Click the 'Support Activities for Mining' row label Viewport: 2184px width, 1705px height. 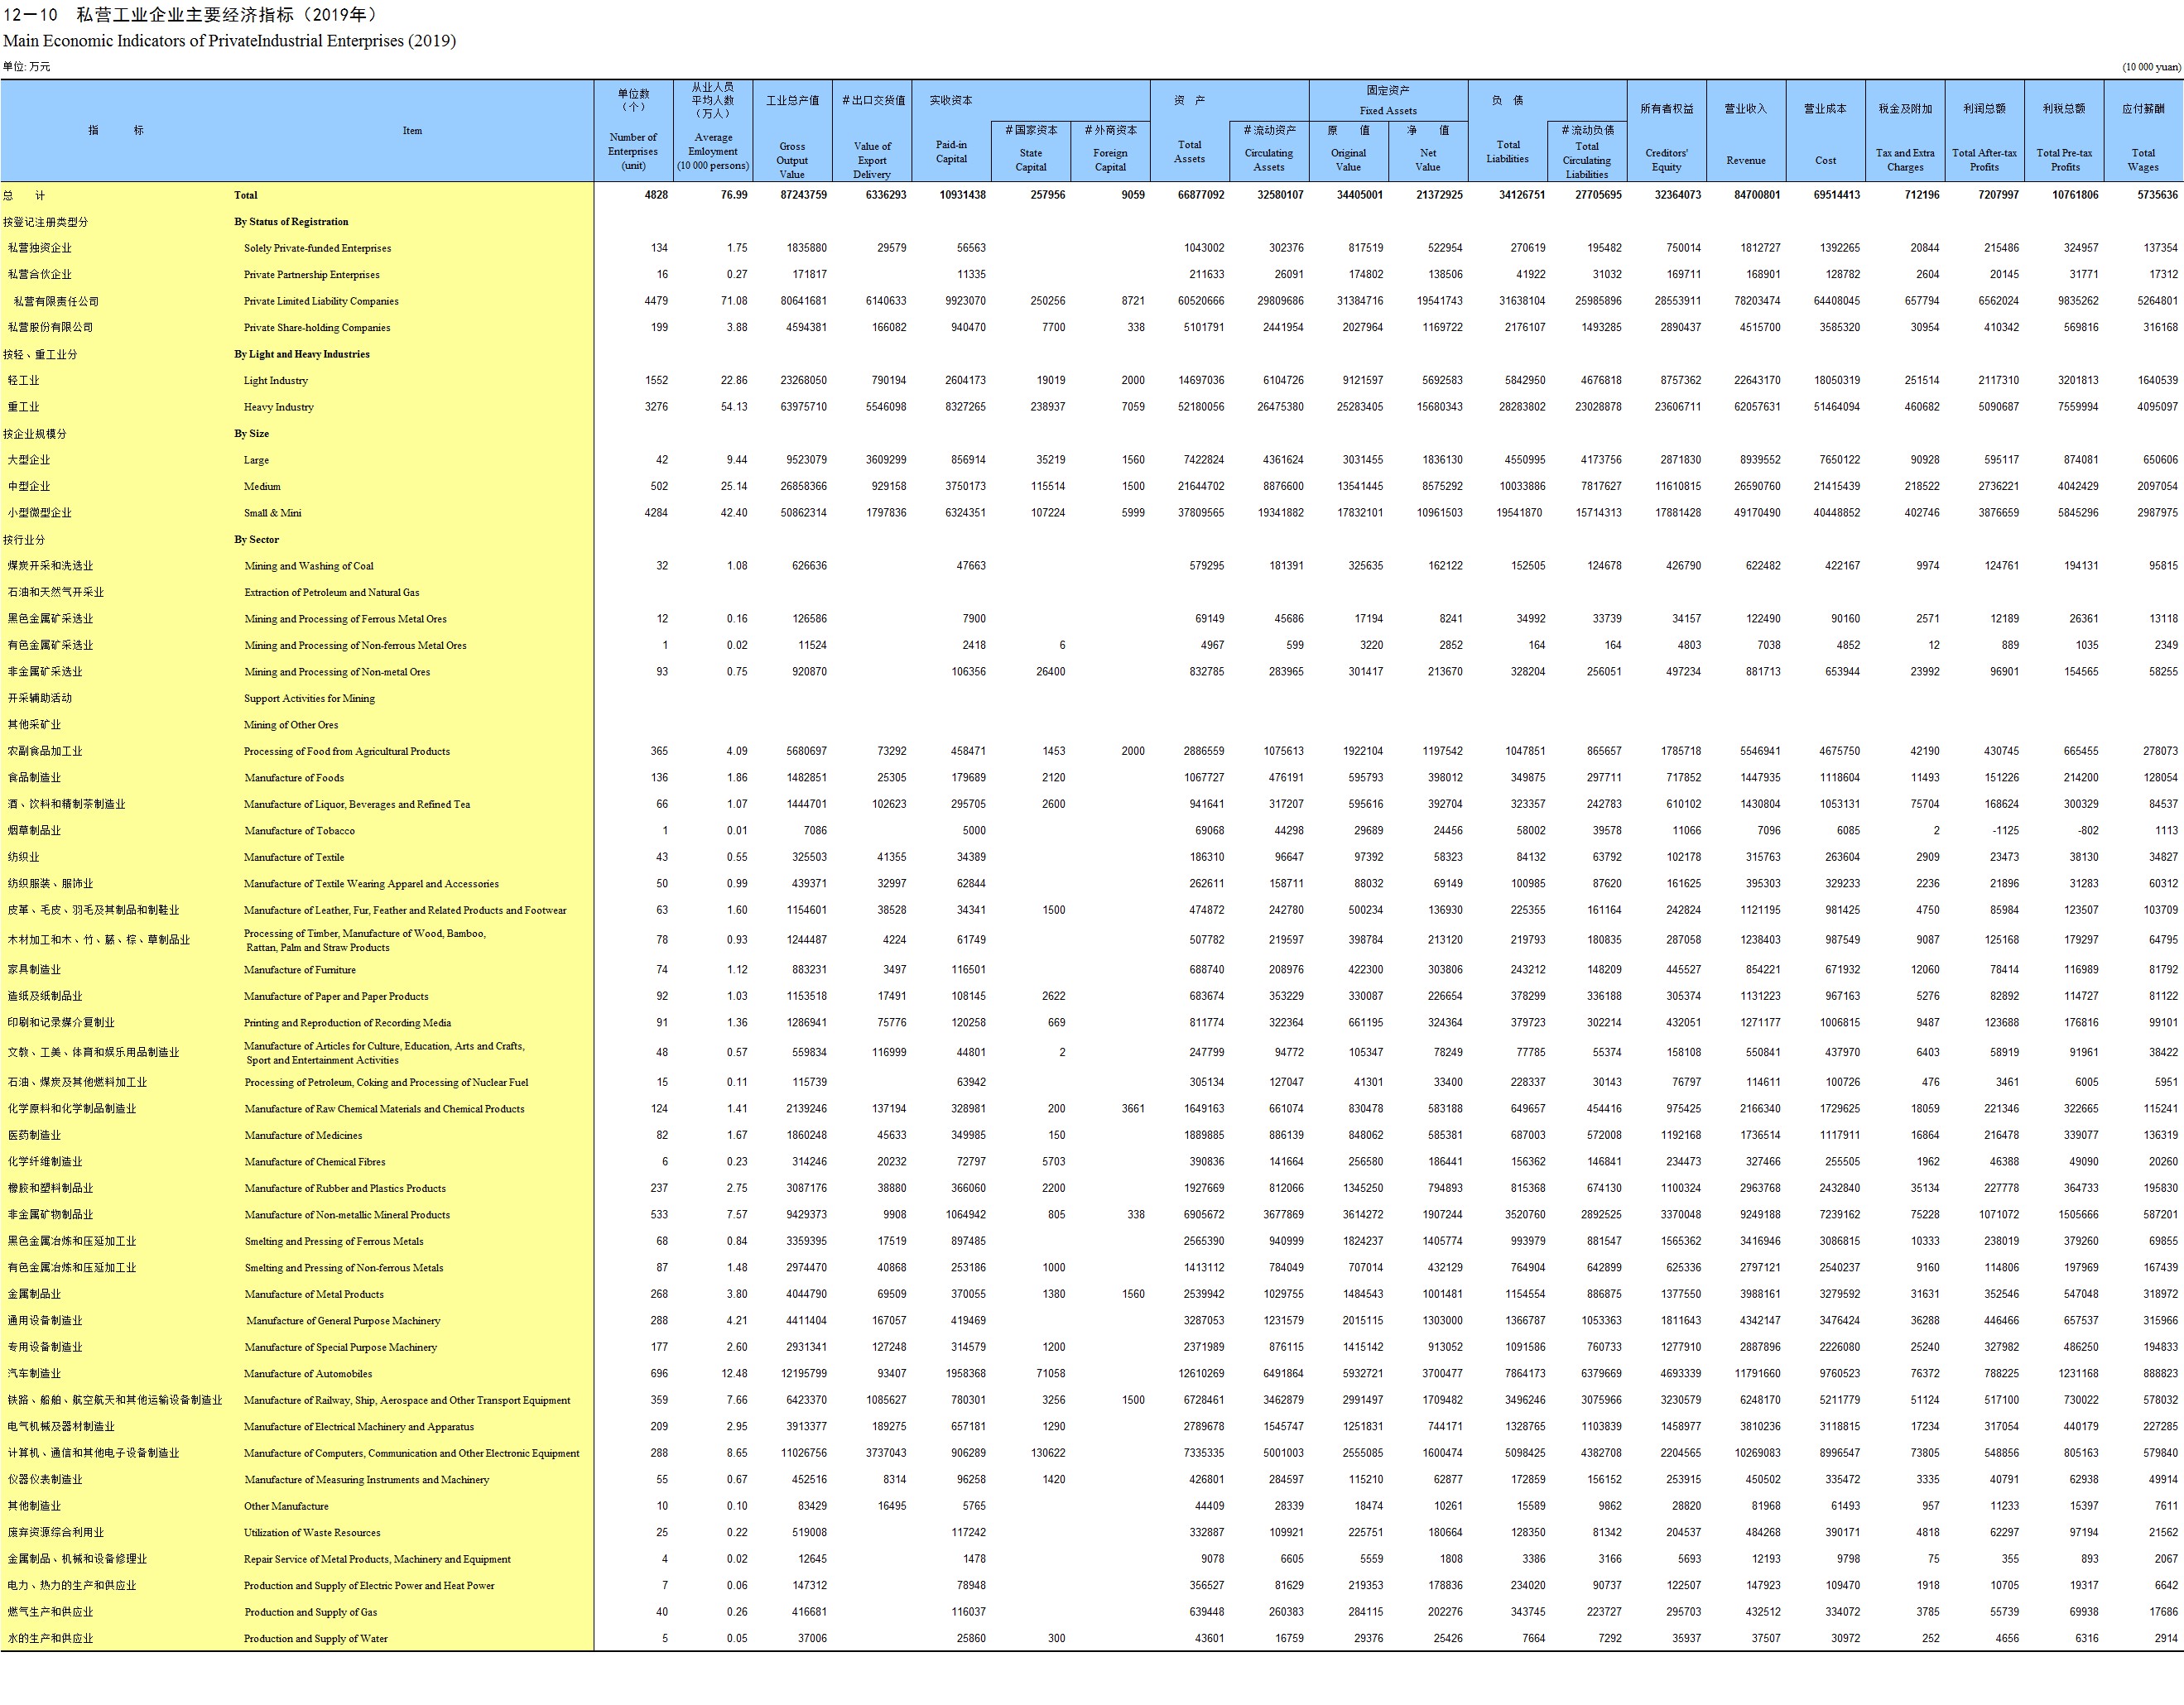[310, 699]
